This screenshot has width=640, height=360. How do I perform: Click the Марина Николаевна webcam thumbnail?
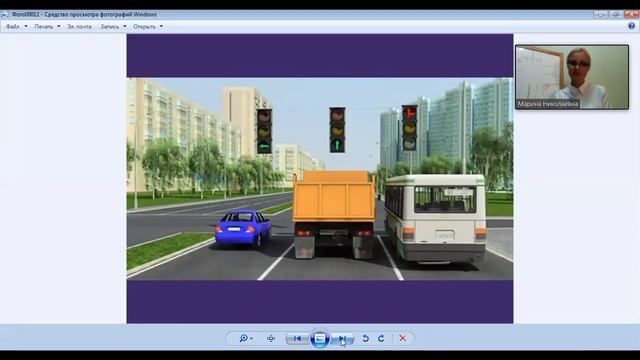coord(572,77)
